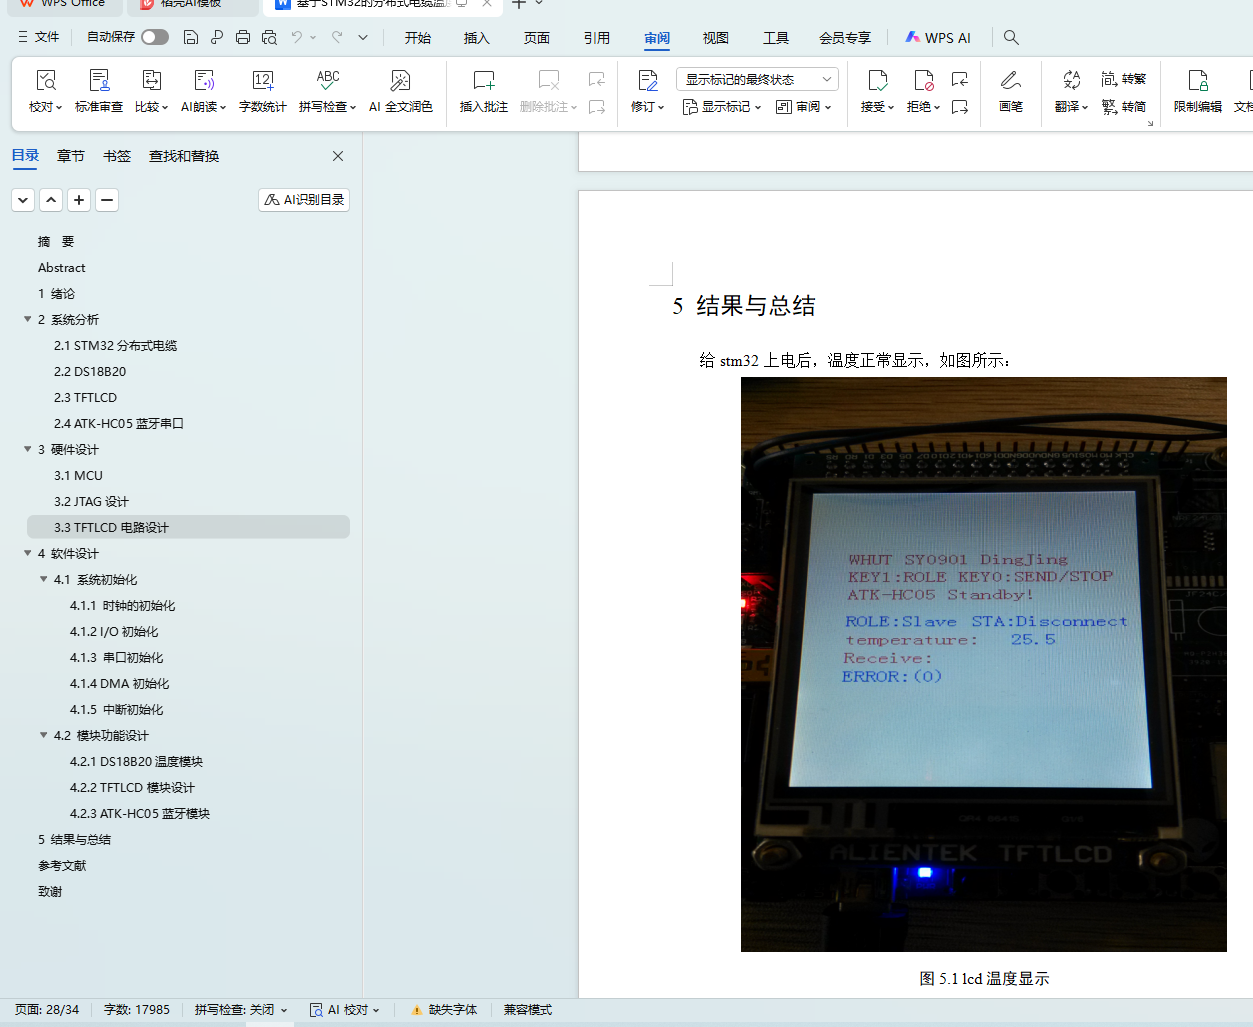Click the WPS AI button
The width and height of the screenshot is (1253, 1027).
click(937, 38)
